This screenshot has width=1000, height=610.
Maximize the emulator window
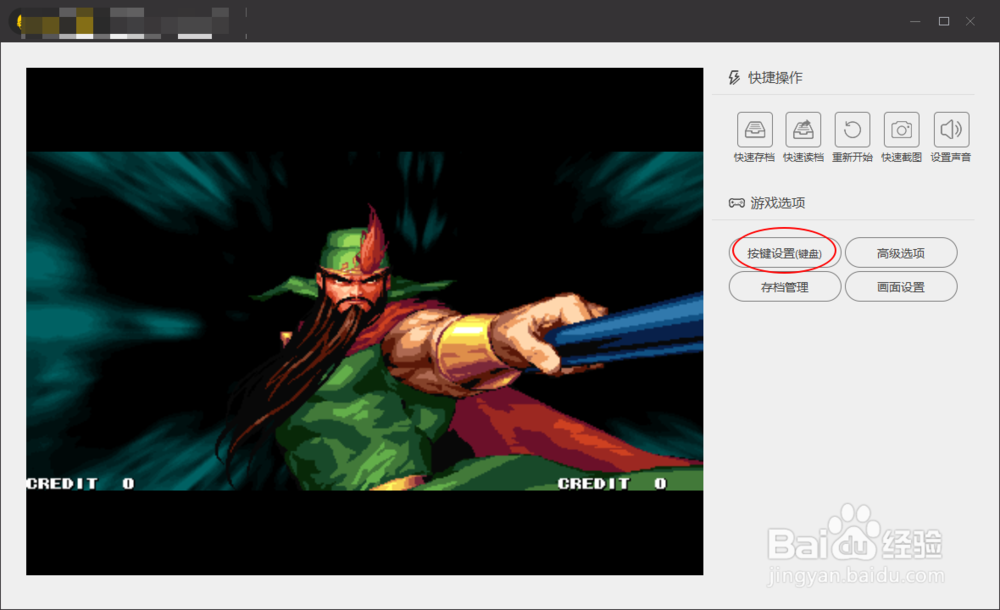click(944, 21)
